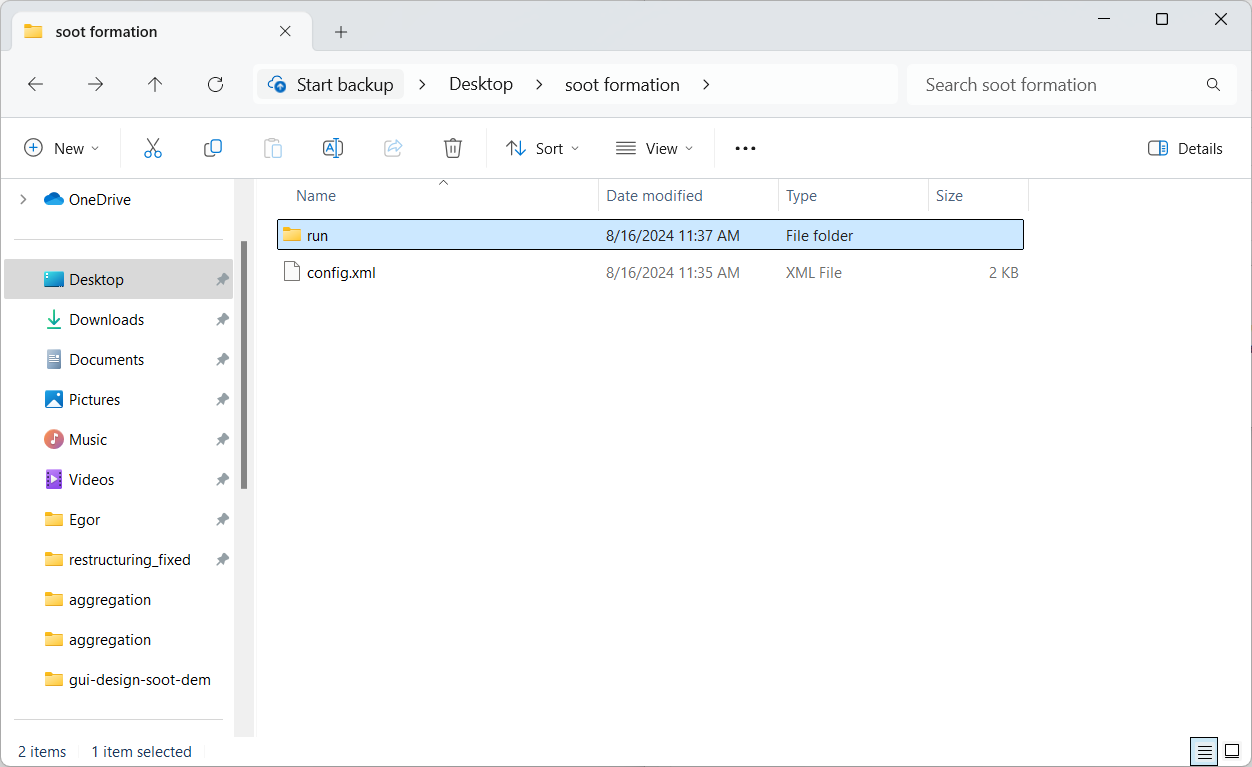Sort by Size column header
Screen dimensions: 1252x767
pyautogui.click(x=949, y=196)
